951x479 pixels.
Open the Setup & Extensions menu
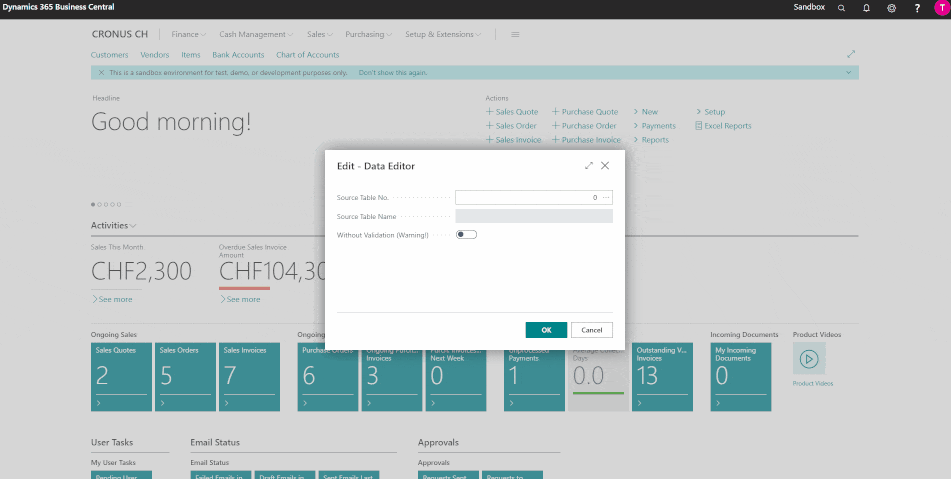click(443, 35)
